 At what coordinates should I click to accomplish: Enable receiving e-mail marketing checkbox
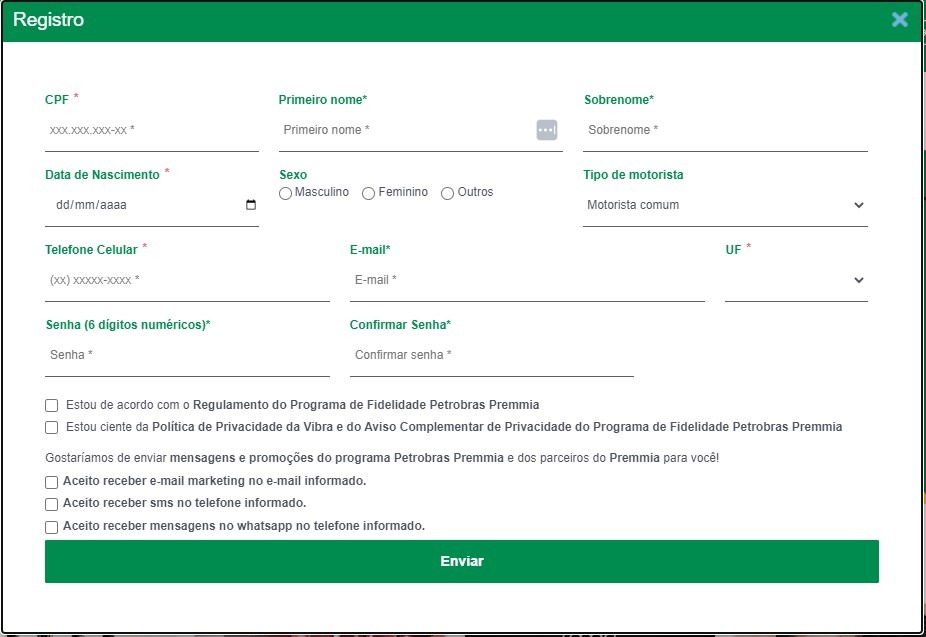pyautogui.click(x=52, y=482)
